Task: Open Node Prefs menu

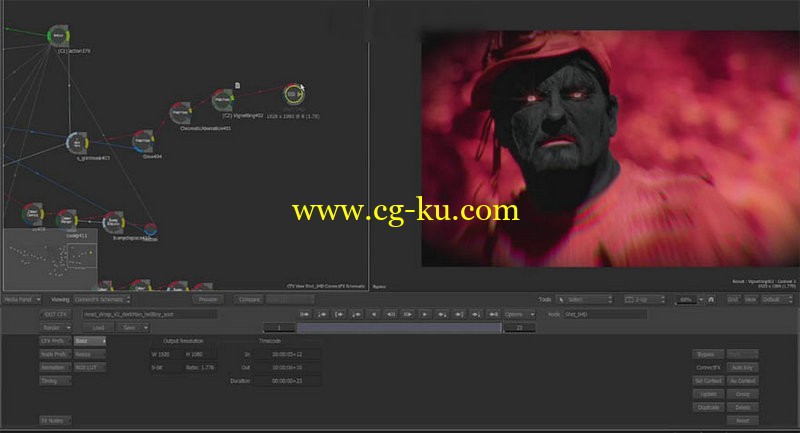Action: [x=56, y=354]
